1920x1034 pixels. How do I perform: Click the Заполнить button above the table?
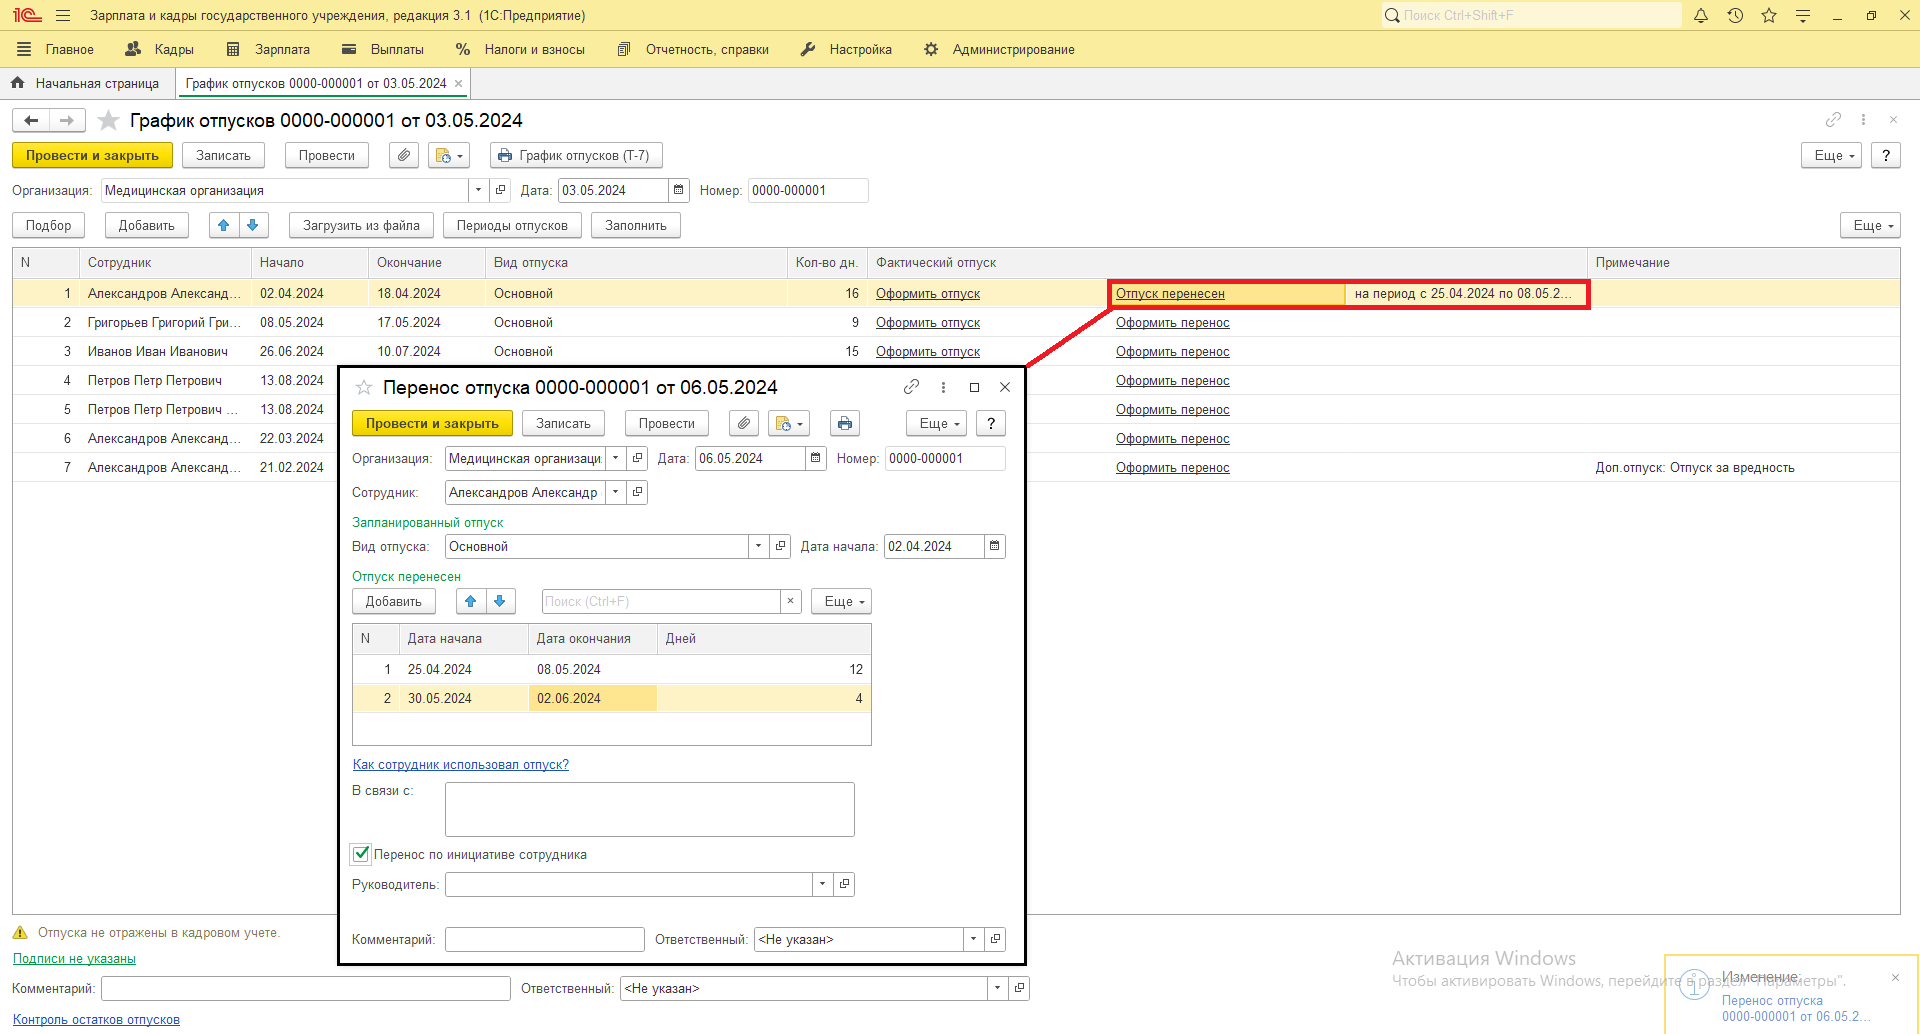click(636, 226)
